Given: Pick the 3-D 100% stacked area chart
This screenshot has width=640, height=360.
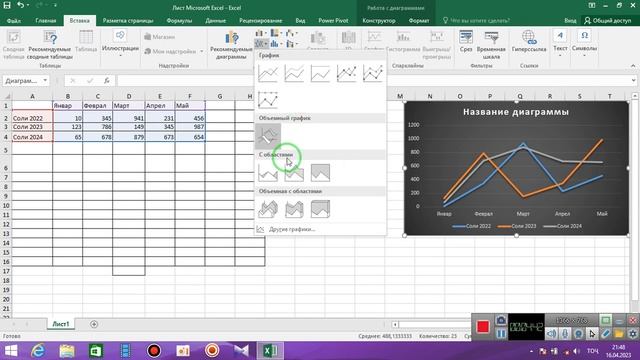Looking at the screenshot, I should [x=320, y=209].
